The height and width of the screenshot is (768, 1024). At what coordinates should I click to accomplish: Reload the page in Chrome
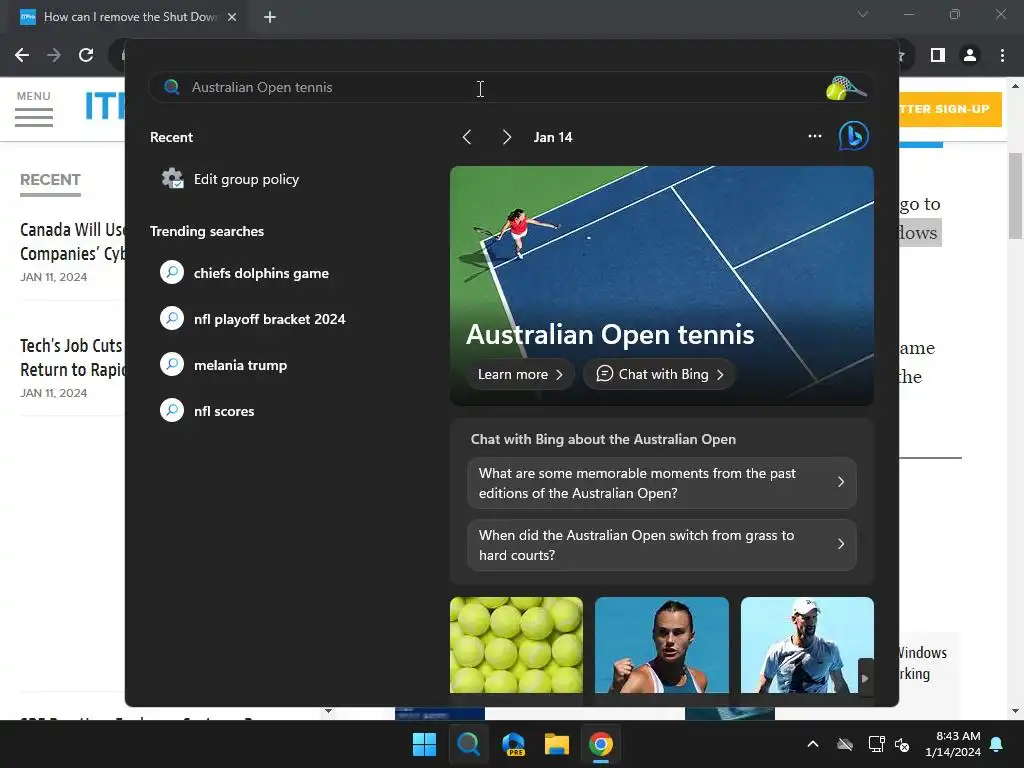pyautogui.click(x=86, y=55)
